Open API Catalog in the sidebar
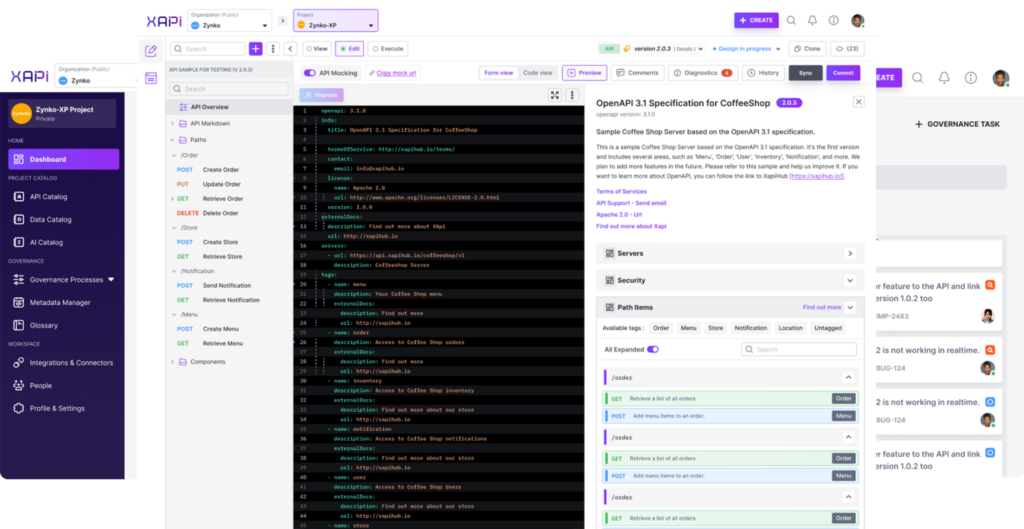 pos(48,196)
